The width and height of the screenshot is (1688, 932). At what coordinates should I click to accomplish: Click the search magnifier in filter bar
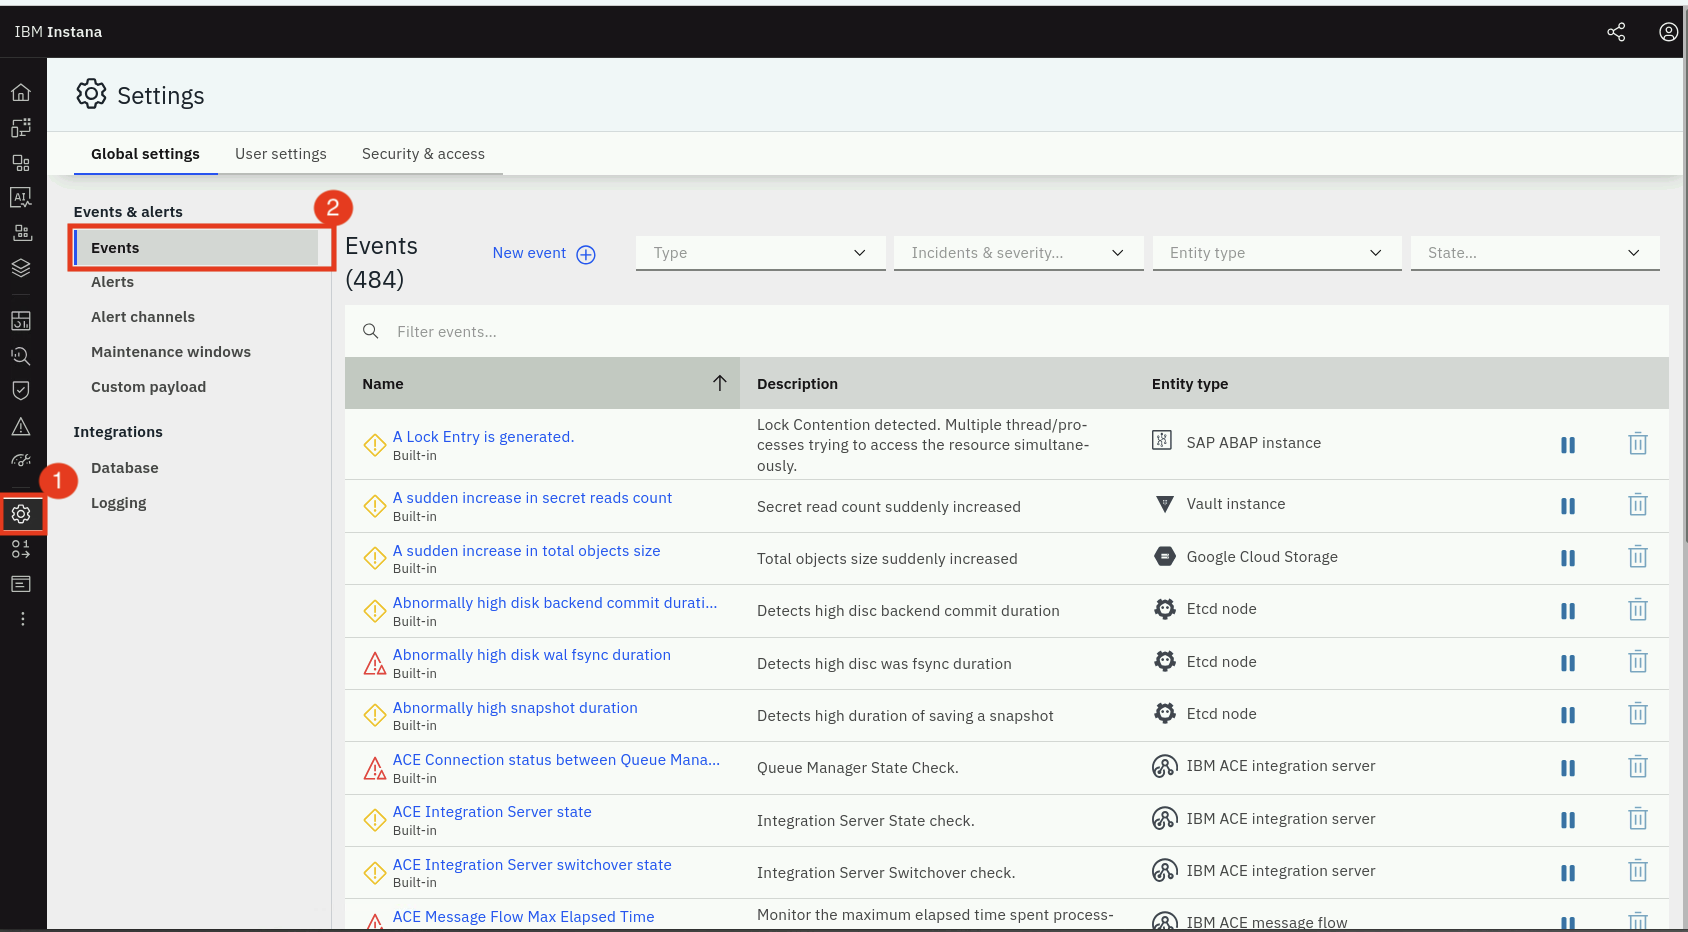click(x=370, y=331)
